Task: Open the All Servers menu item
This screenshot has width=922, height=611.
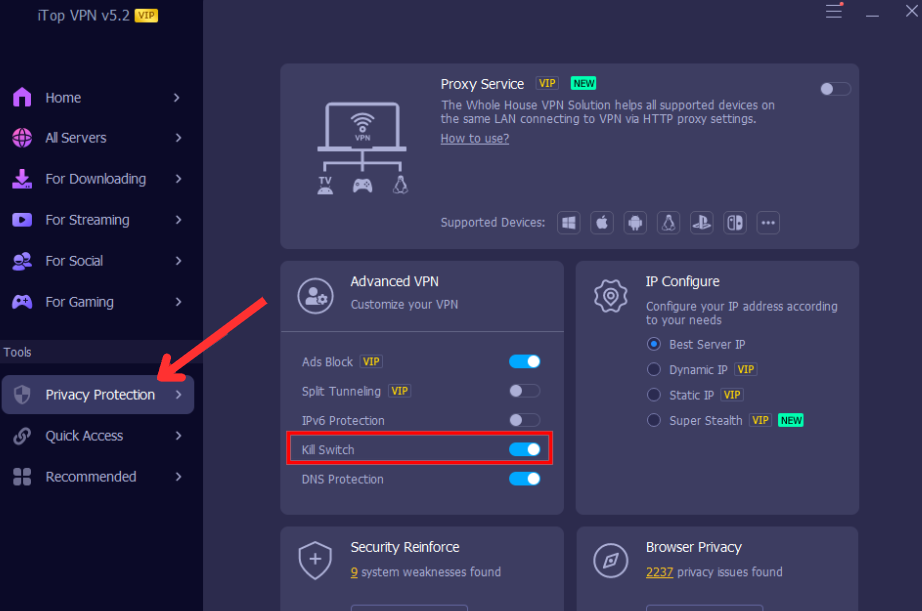Action: [98, 138]
